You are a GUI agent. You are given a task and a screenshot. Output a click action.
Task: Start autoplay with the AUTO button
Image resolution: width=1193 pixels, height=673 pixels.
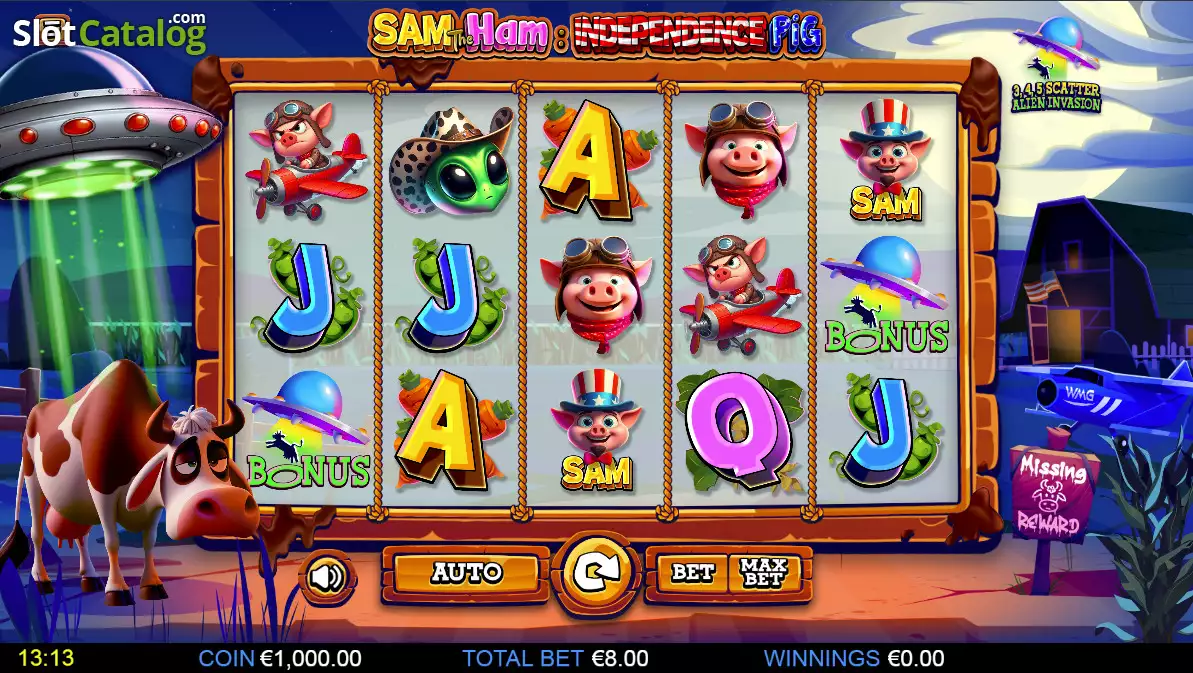466,573
